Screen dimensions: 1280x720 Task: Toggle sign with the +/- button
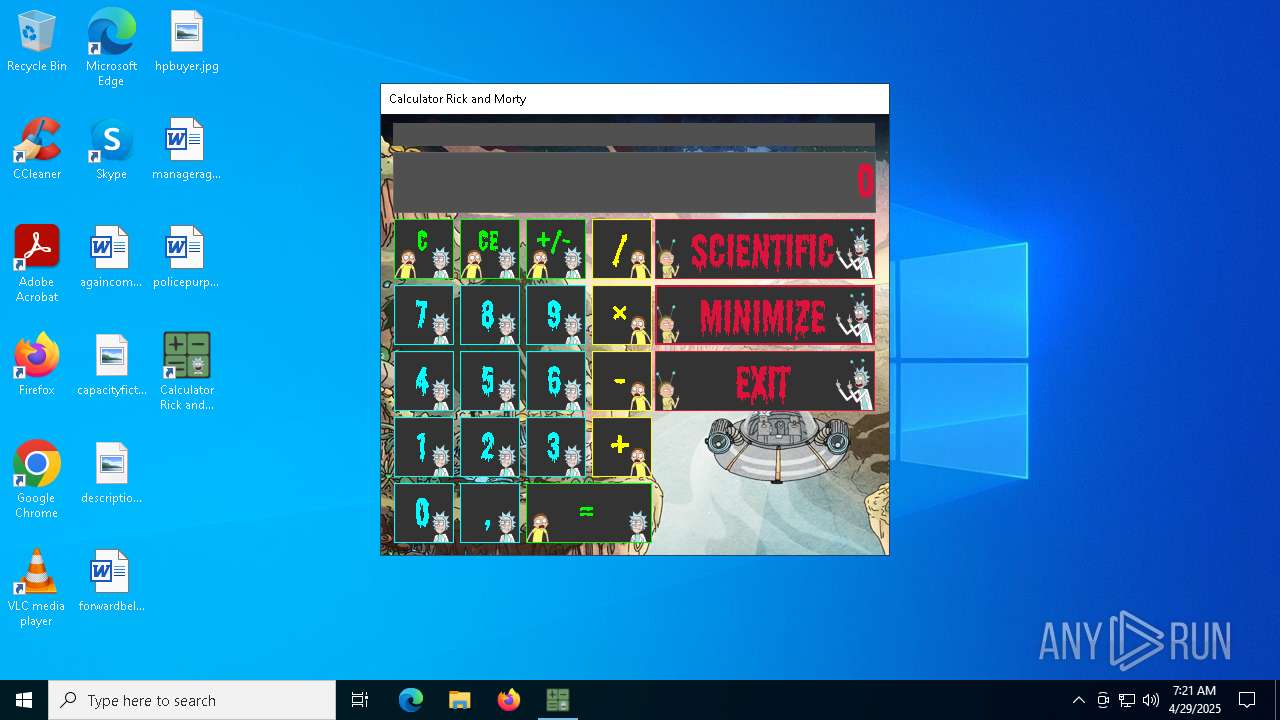coord(556,249)
